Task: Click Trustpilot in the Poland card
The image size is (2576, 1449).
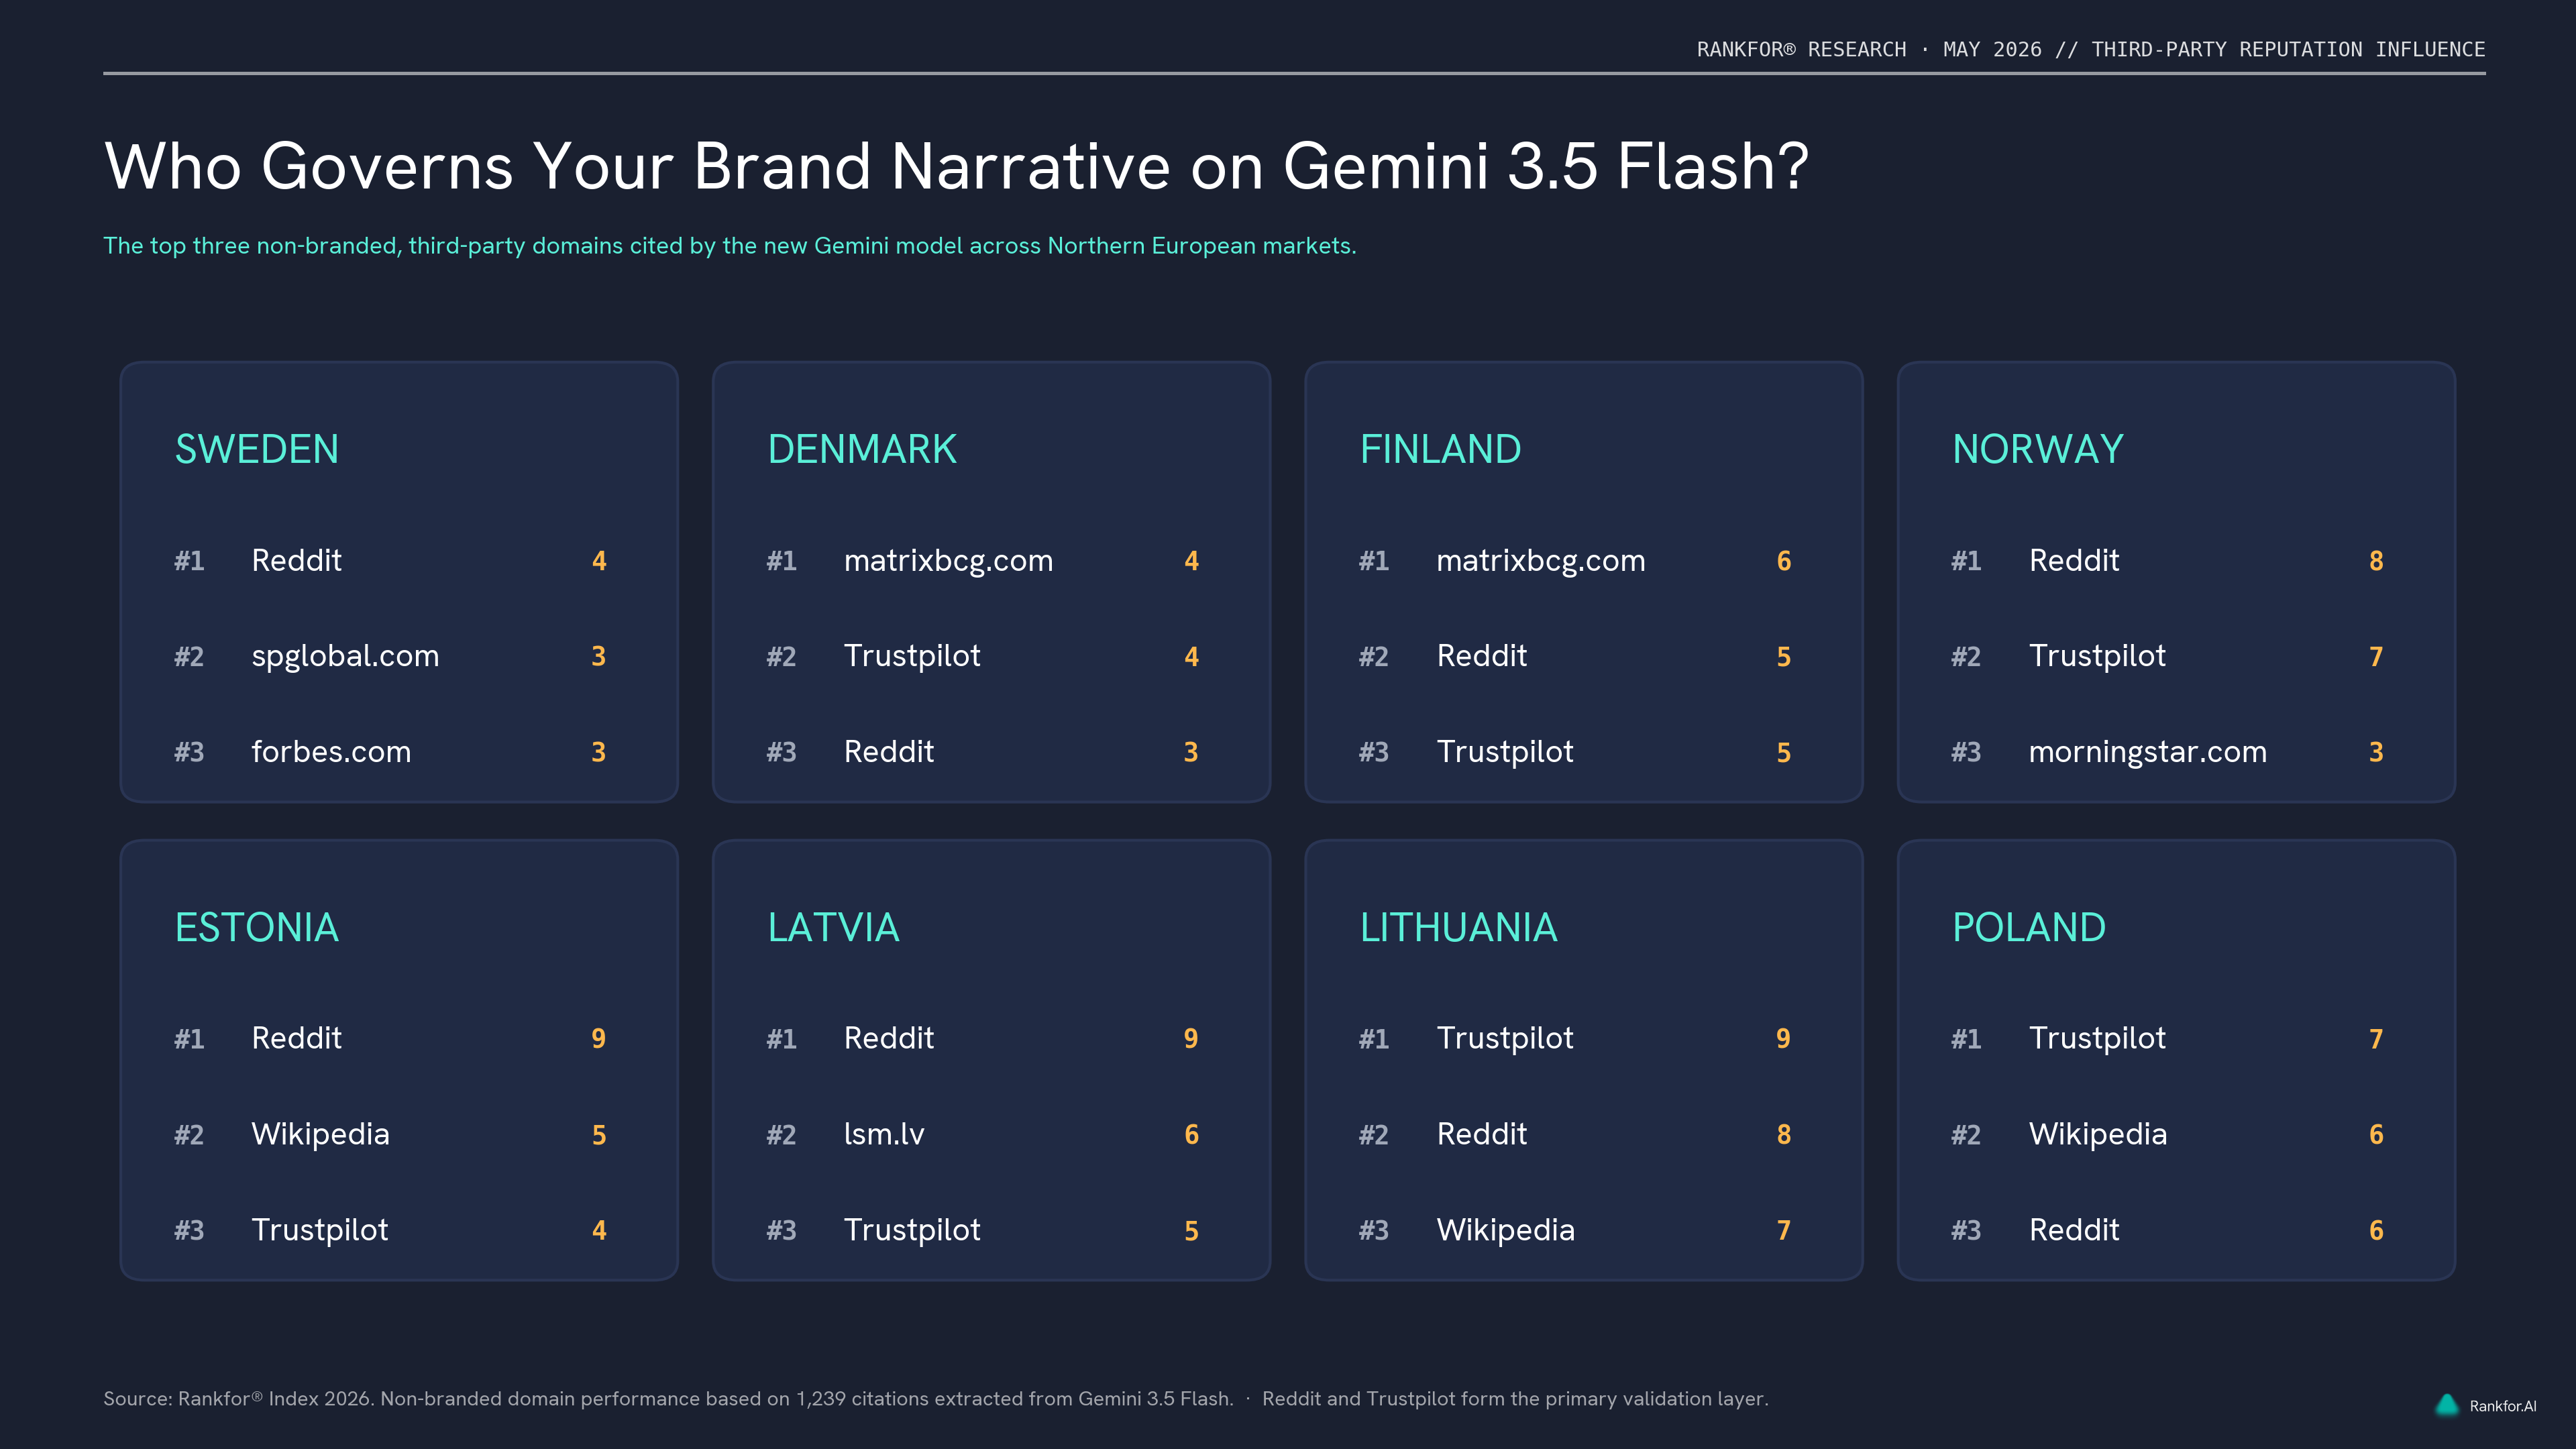Action: (x=2097, y=1039)
